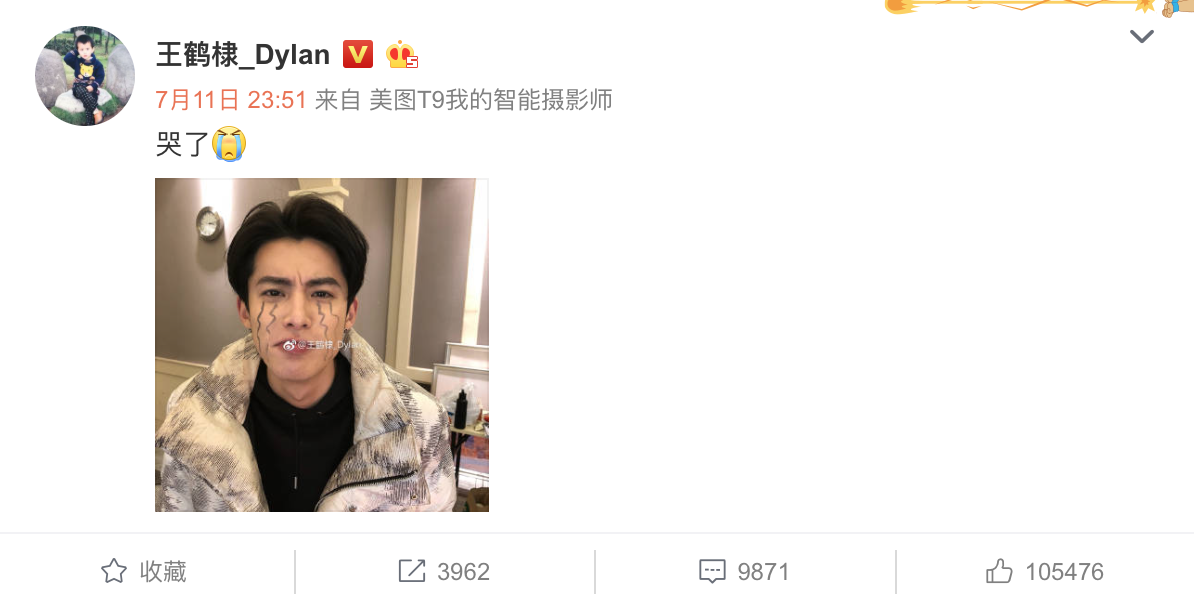
Task: Click the 收藏 favorite label
Action: click(163, 571)
